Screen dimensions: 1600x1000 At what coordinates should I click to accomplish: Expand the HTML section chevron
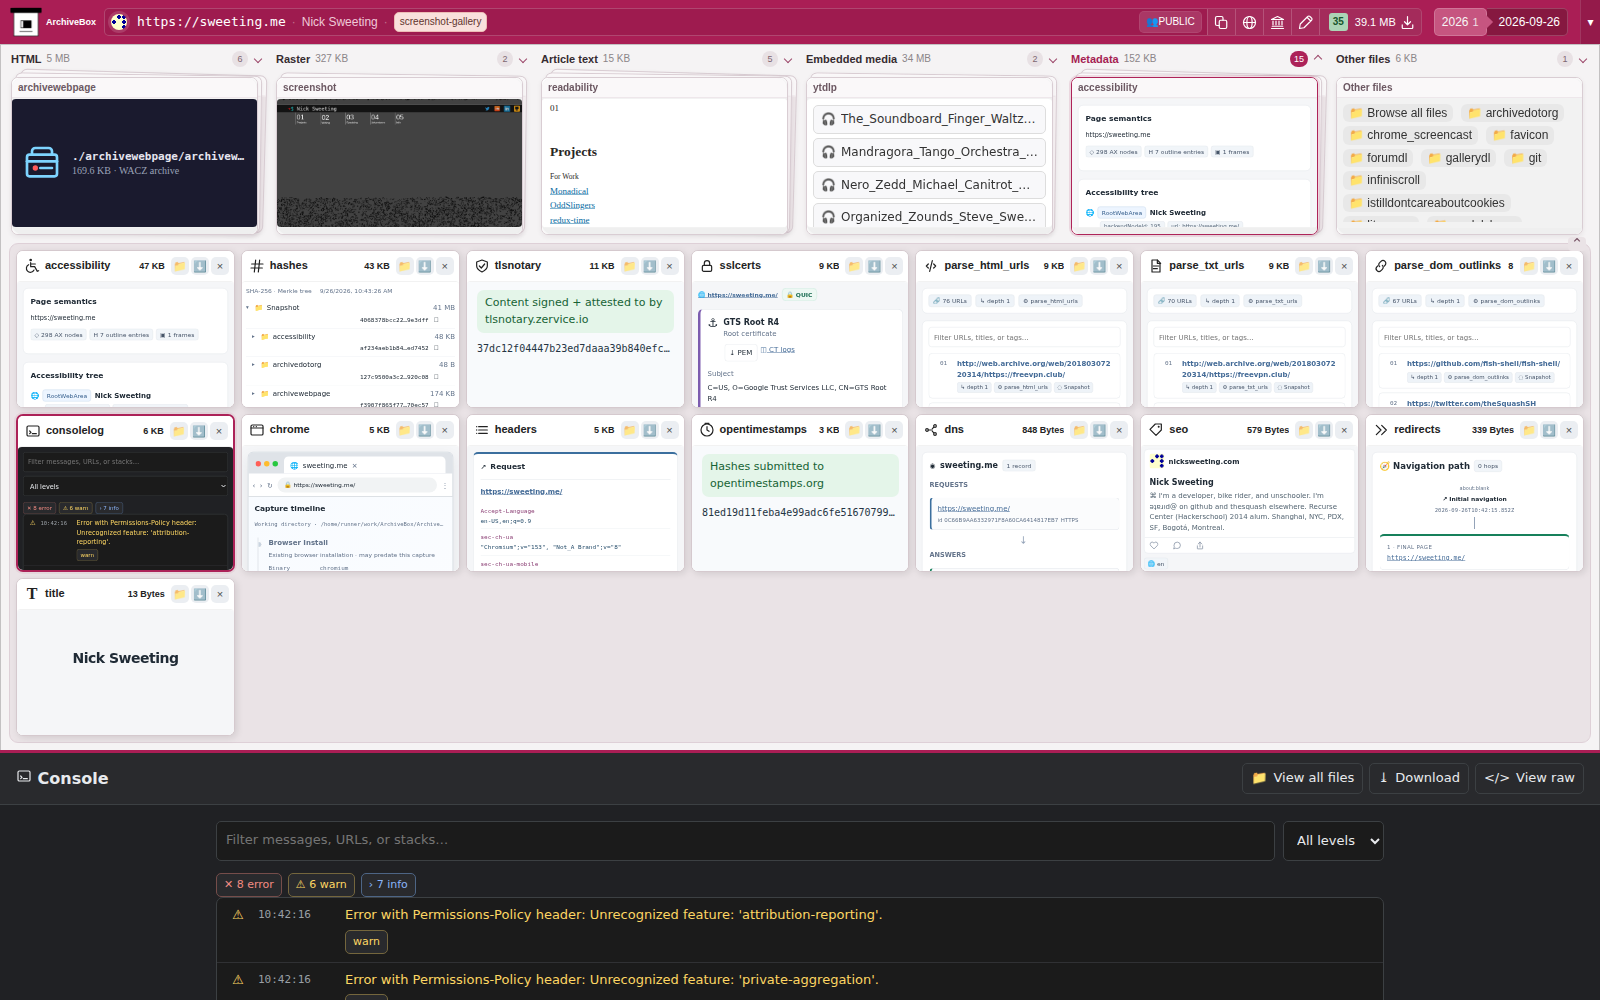[258, 60]
